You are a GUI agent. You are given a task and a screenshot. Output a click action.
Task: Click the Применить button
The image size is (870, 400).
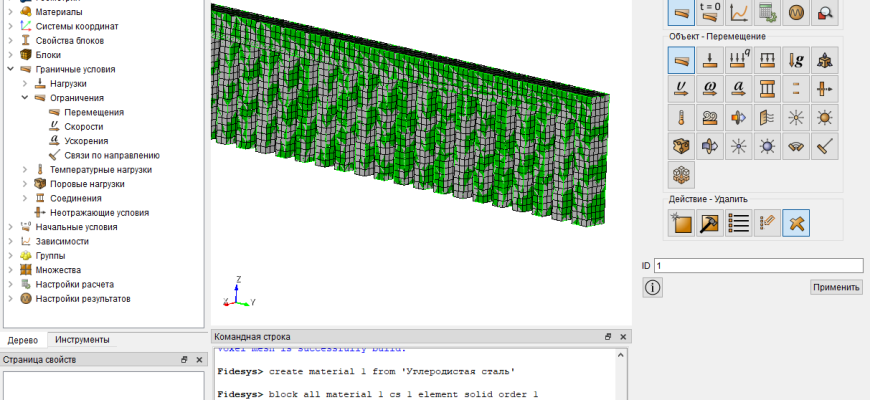tap(836, 287)
